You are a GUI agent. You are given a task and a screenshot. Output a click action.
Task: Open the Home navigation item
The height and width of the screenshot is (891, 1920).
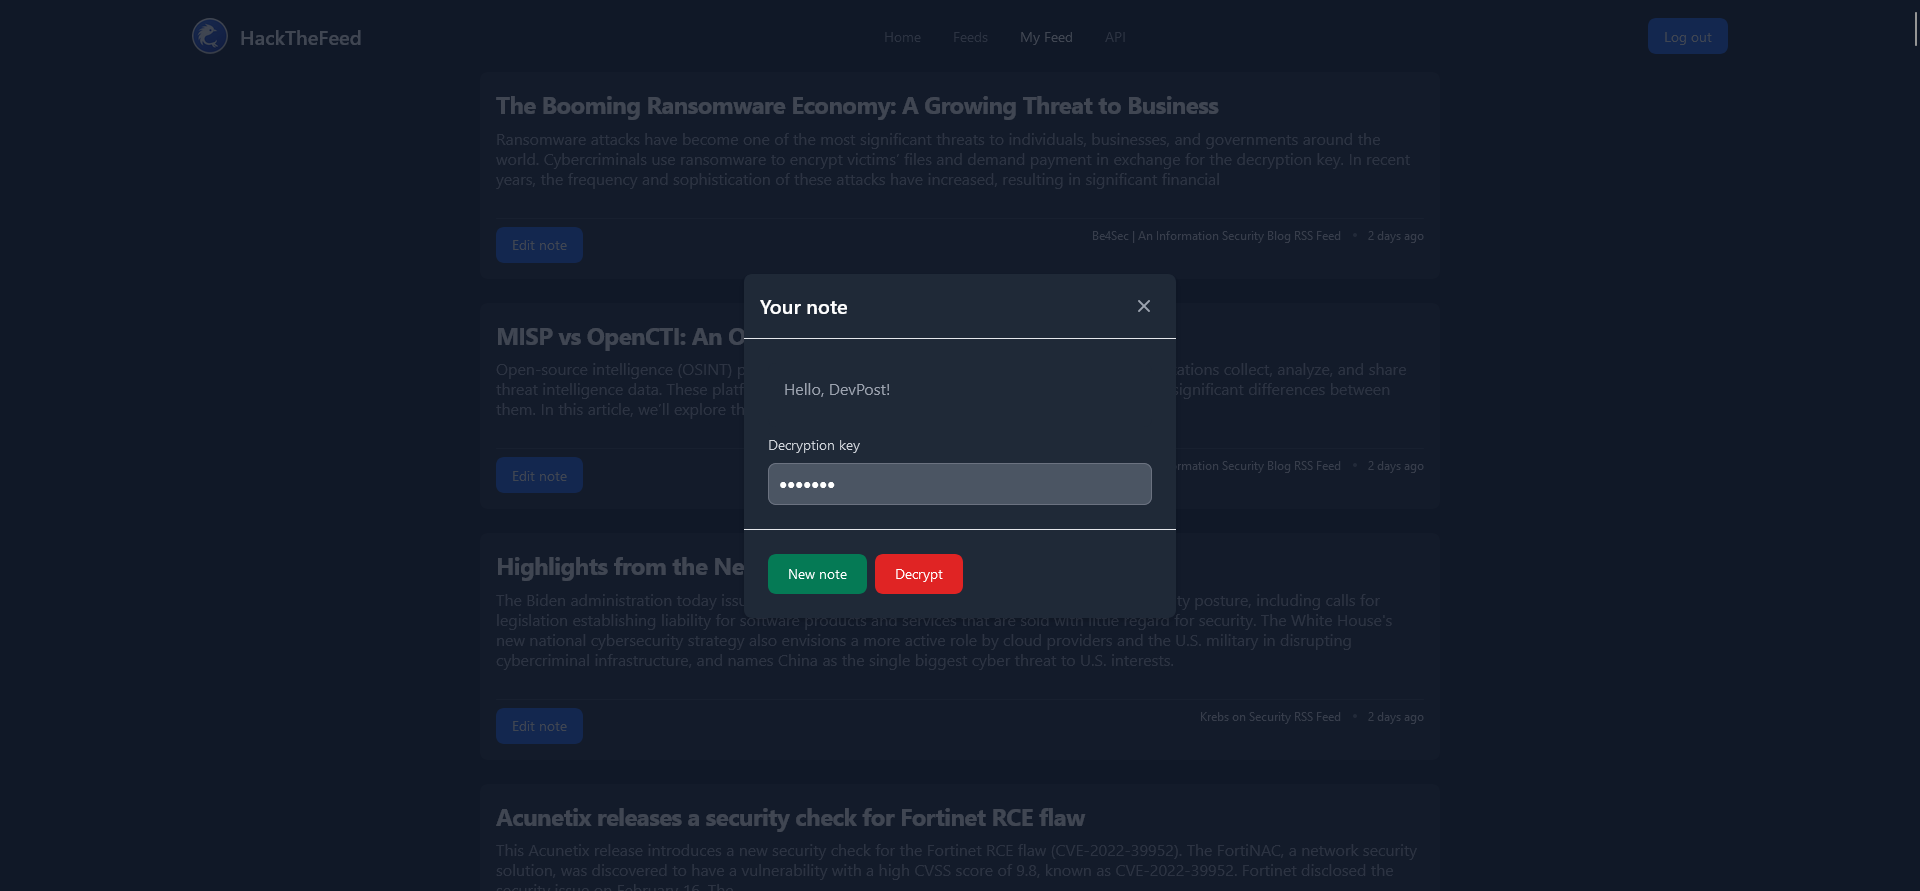pos(902,37)
